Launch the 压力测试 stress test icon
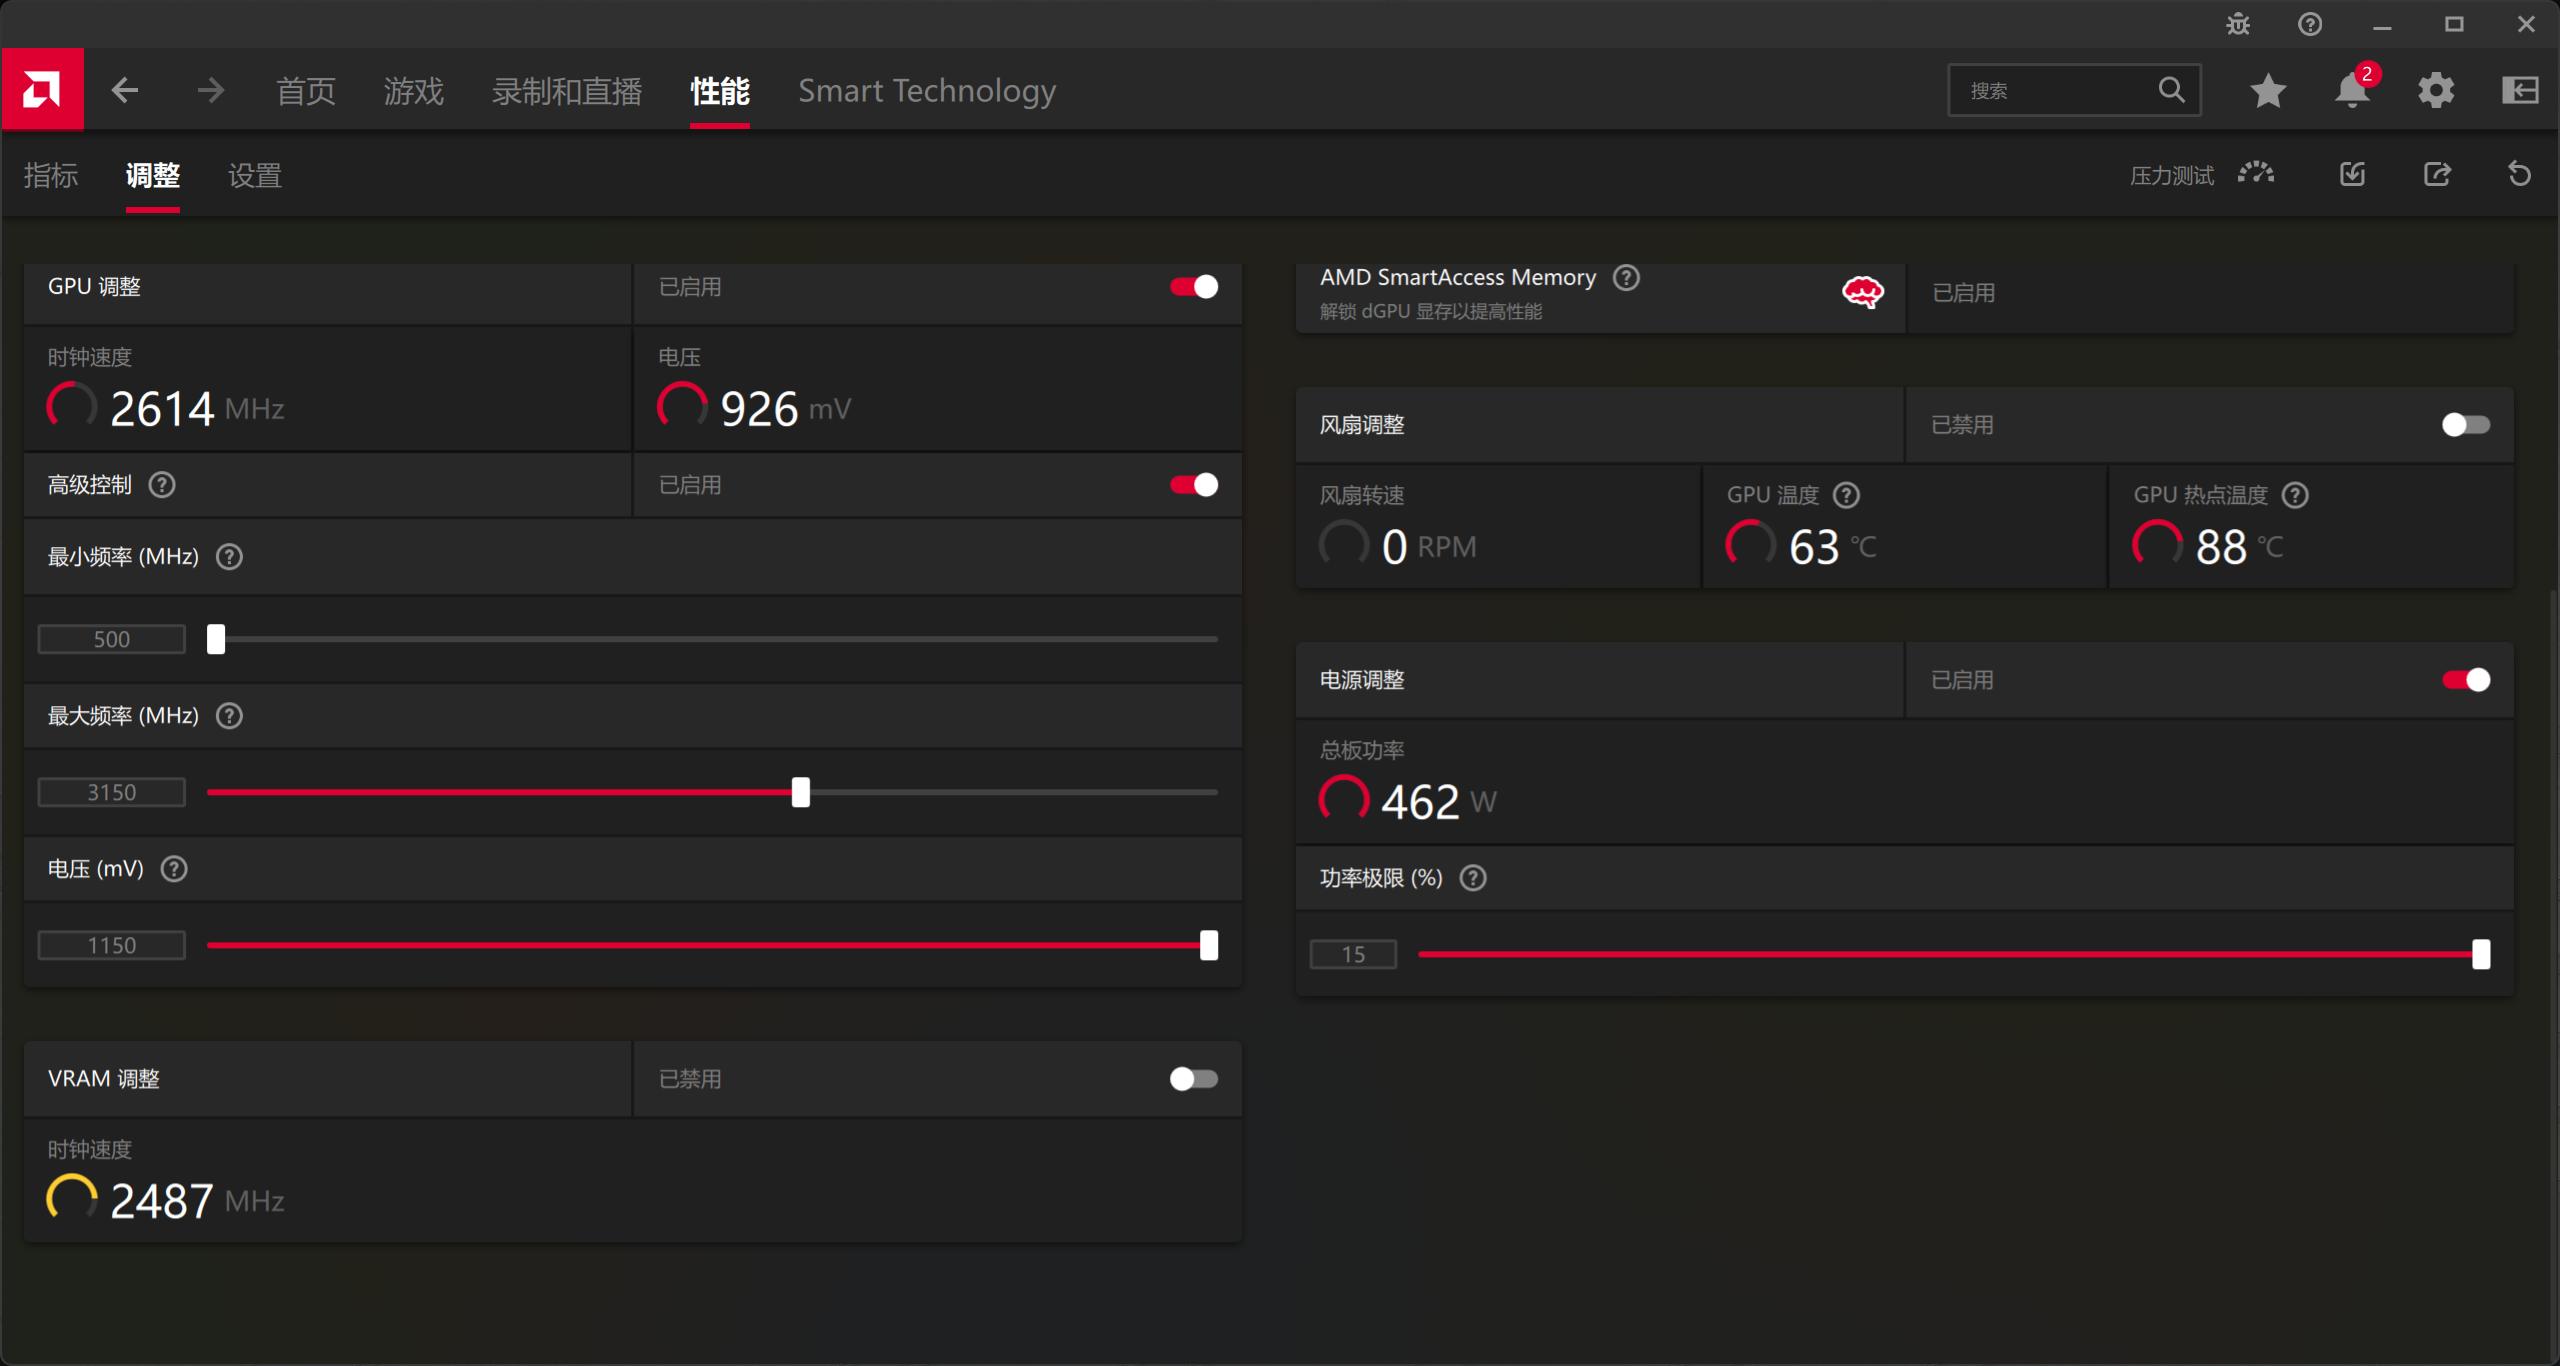 click(2256, 174)
